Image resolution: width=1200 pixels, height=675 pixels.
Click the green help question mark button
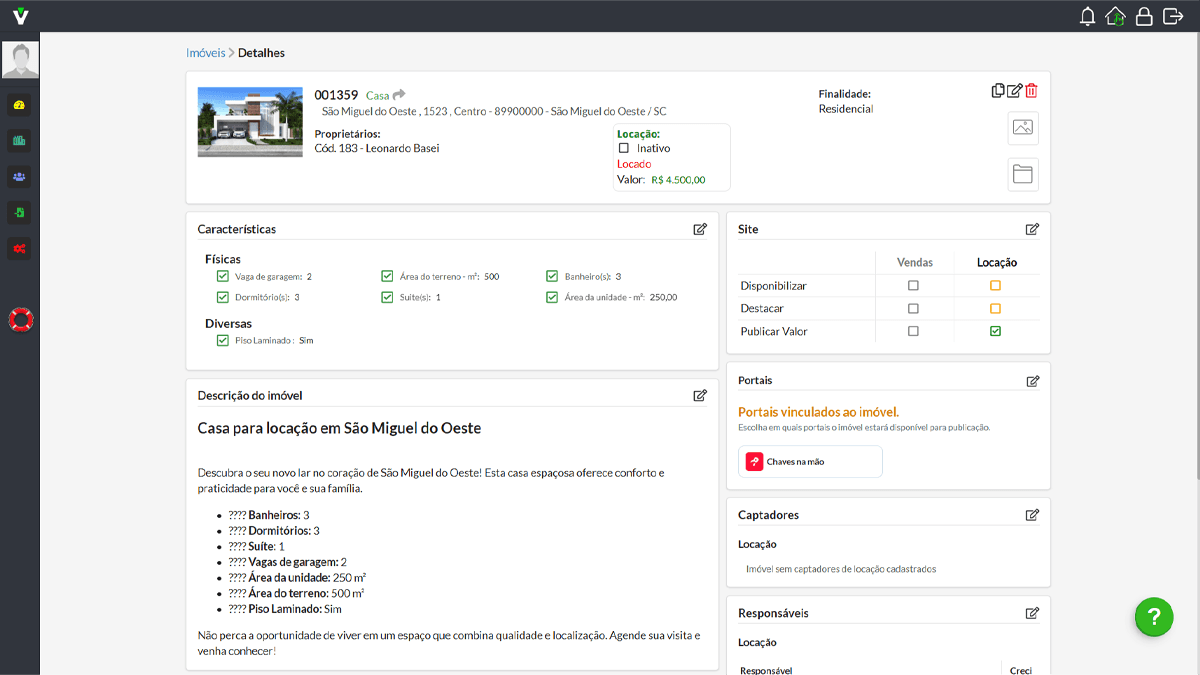[1153, 617]
